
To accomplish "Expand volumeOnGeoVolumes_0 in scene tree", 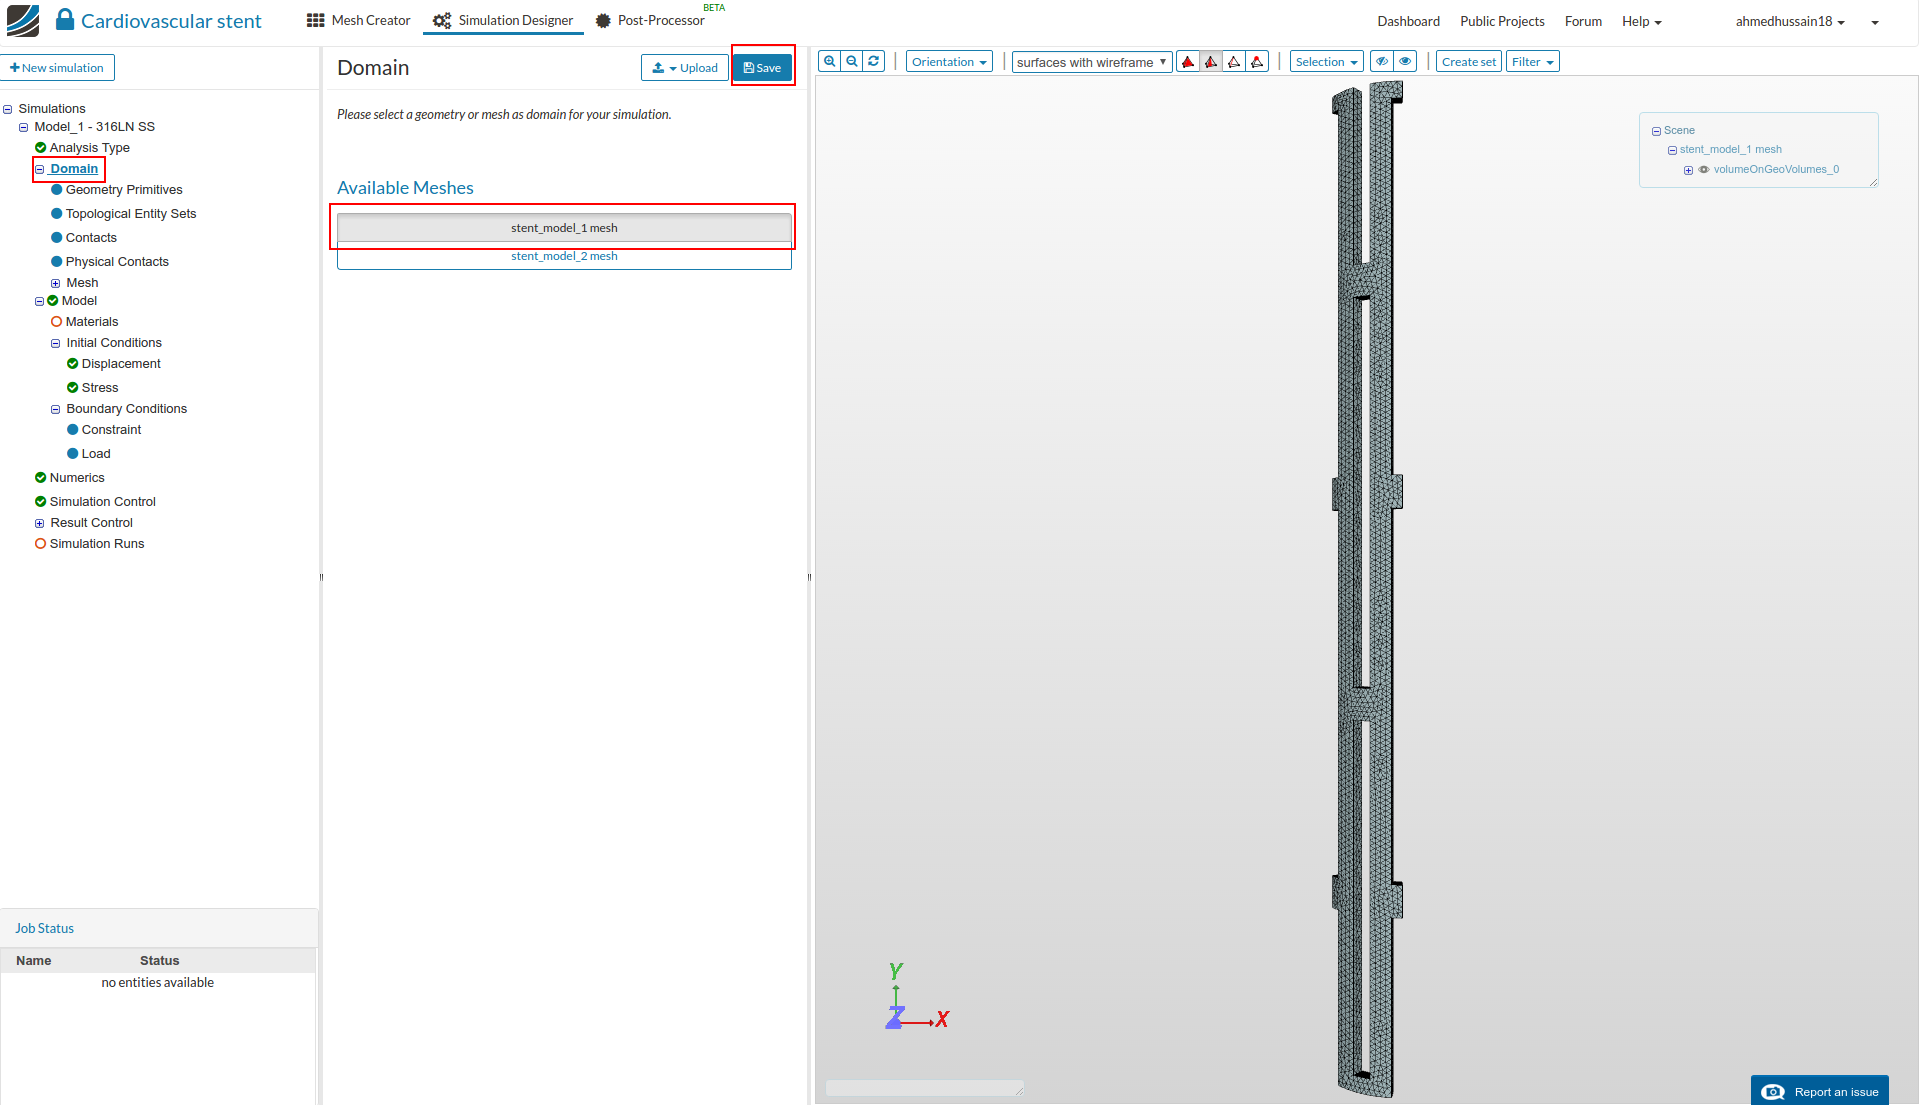I will [1689, 171].
